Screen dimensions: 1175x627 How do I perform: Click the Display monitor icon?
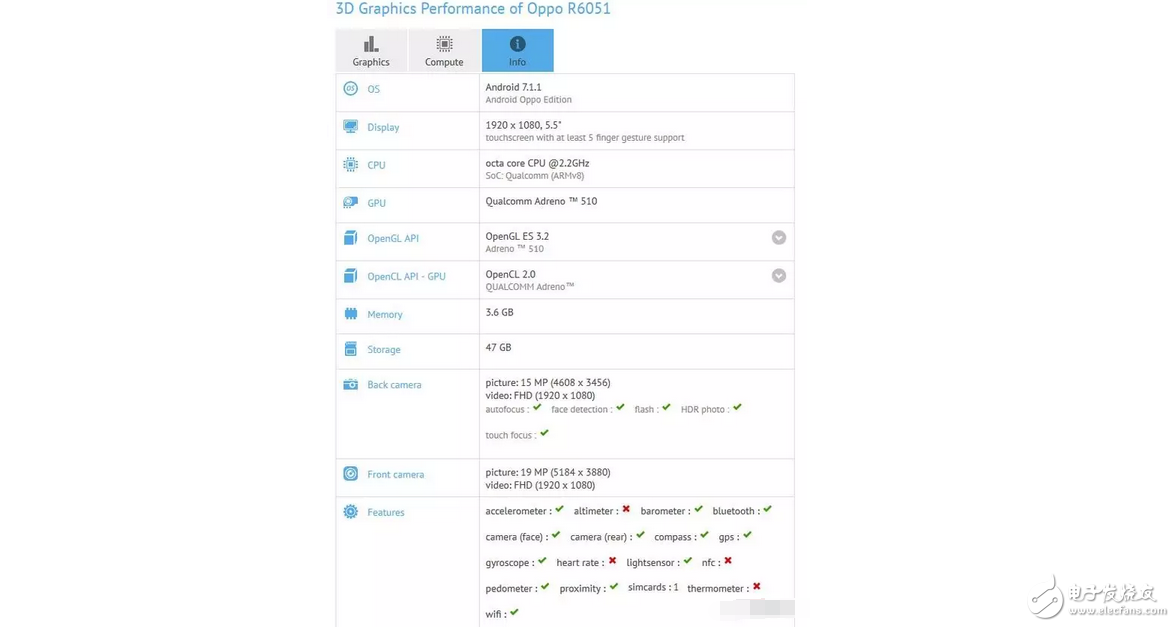(350, 127)
